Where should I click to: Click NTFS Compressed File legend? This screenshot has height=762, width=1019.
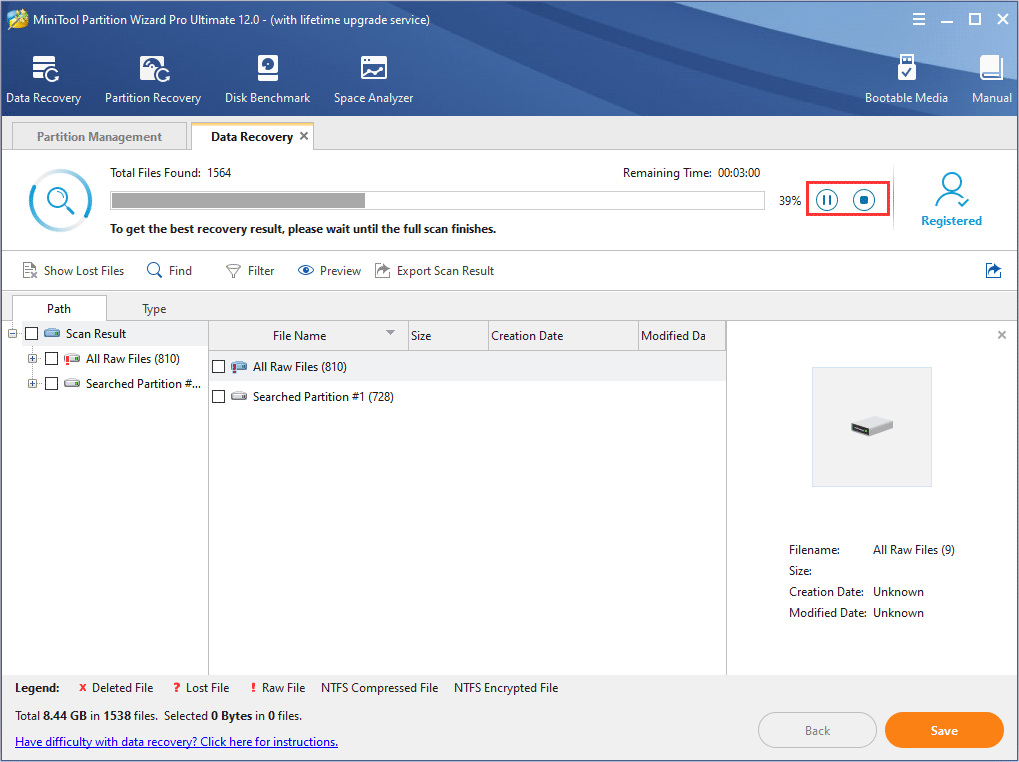tap(380, 688)
